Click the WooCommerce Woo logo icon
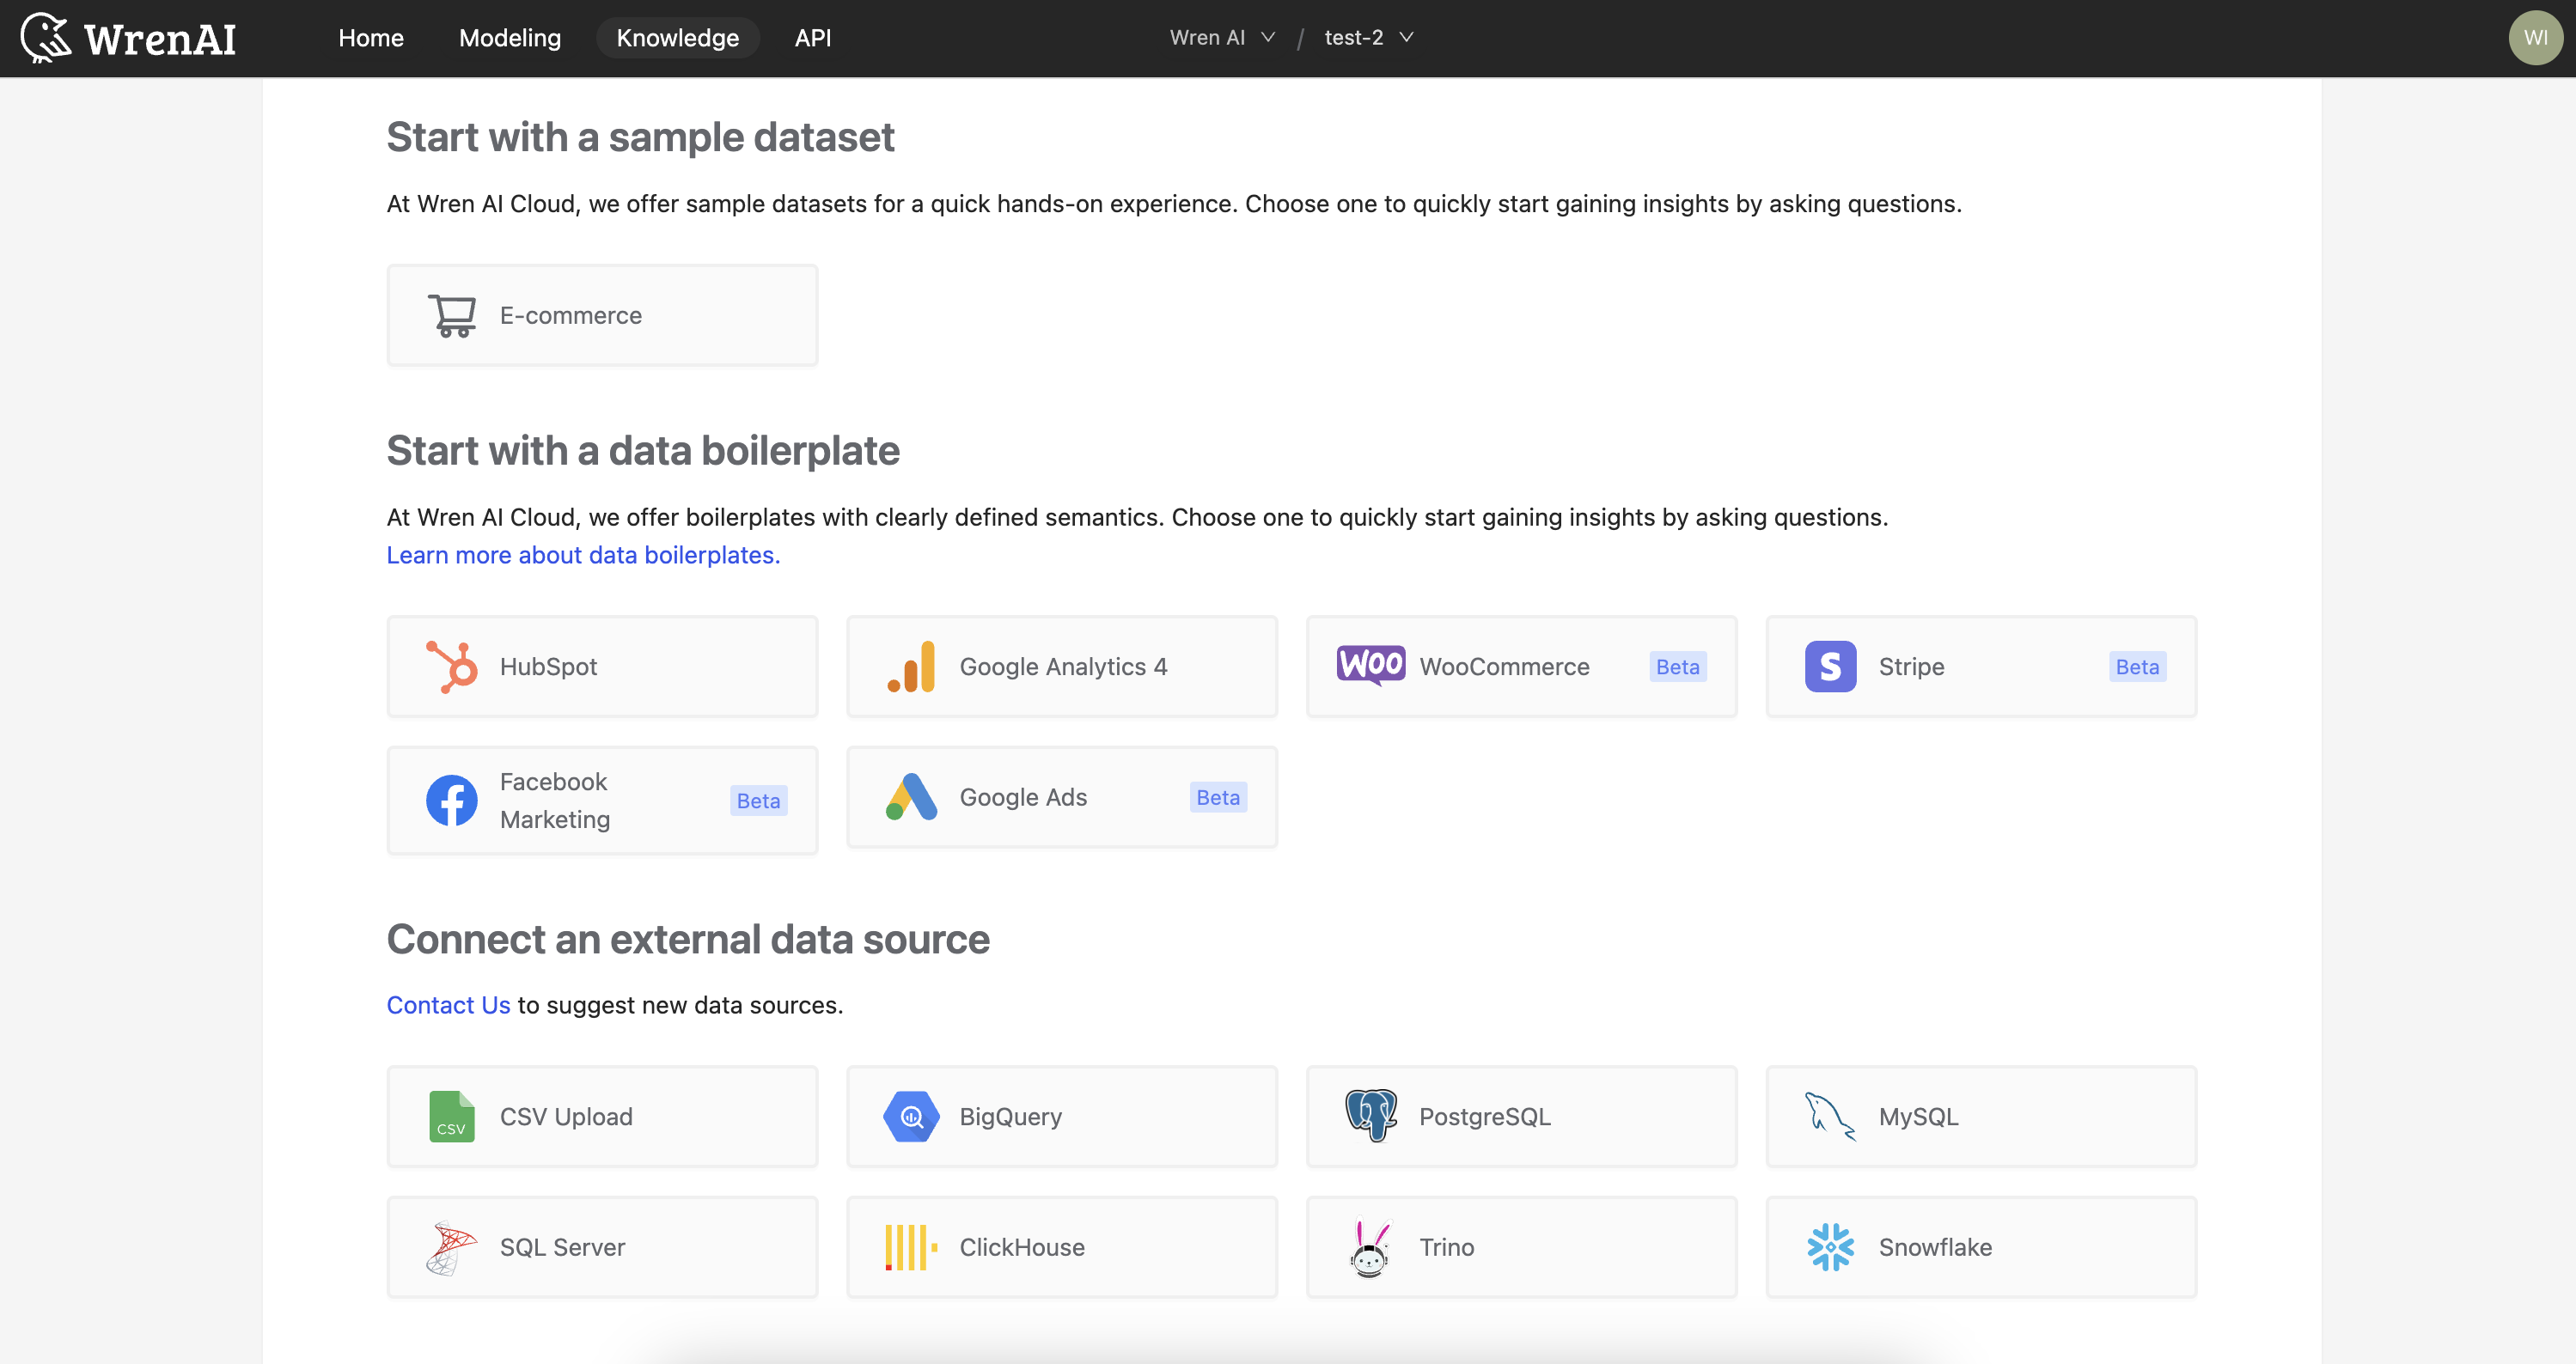Screen dimensions: 2576x1364 (x=1371, y=665)
